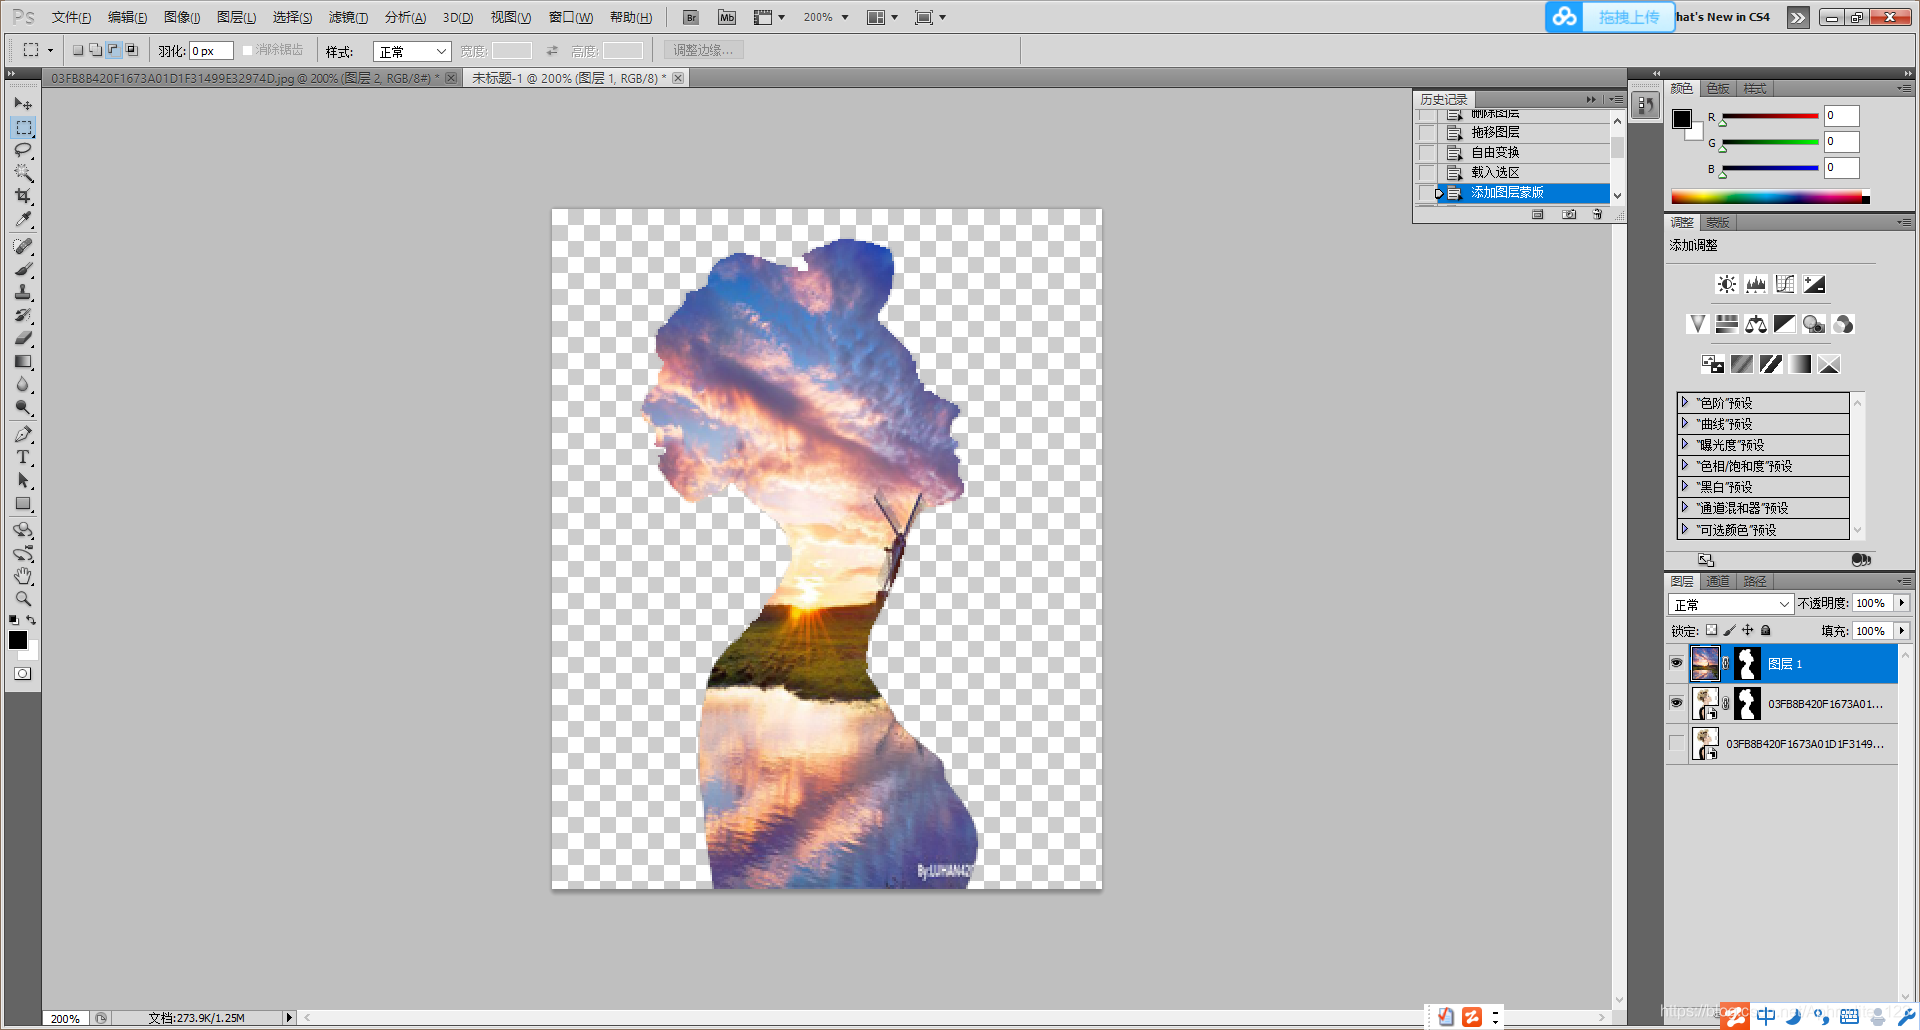Select the Move tool
Viewport: 1920px width, 1030px height.
[x=23, y=103]
